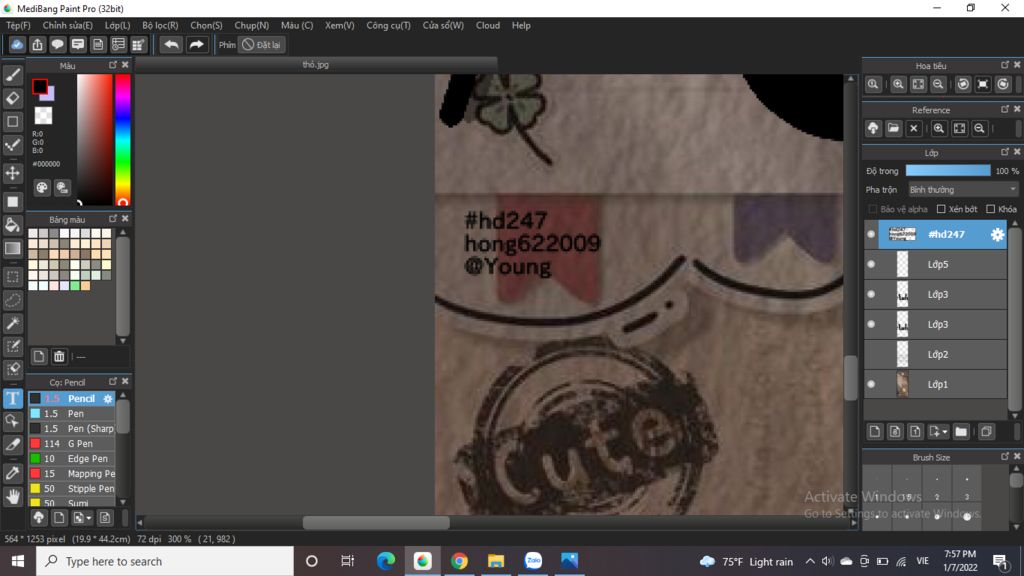
Task: Select the Text tool
Action: point(12,398)
